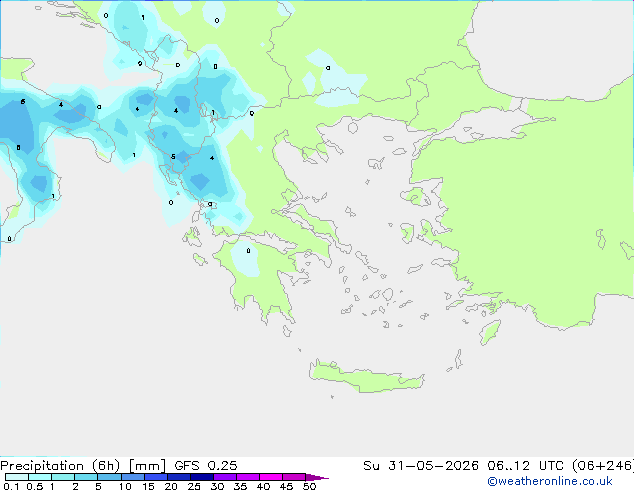Viewport: 634px width, 490px height.
Task: Pick the 25–30 mm dark navy legend swatch
Action: click(202, 477)
